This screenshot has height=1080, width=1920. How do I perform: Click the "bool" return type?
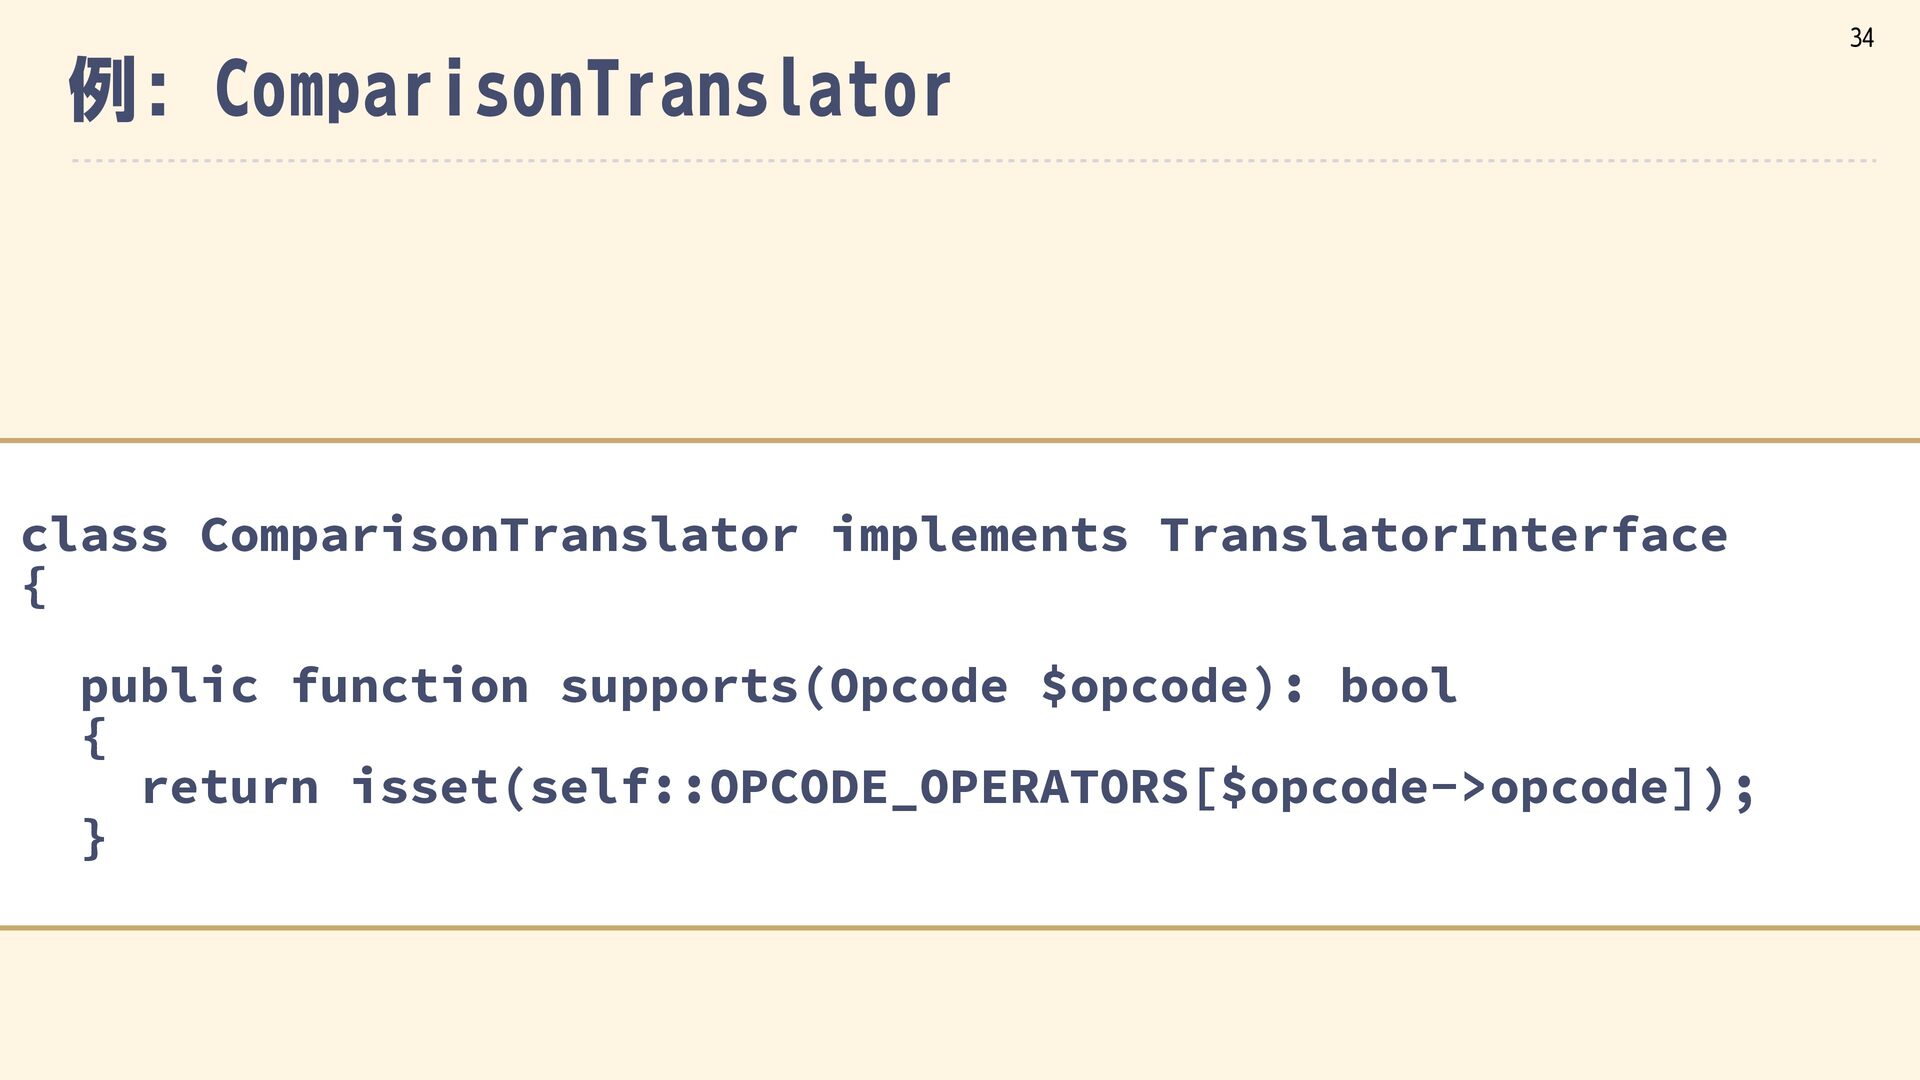point(1398,687)
